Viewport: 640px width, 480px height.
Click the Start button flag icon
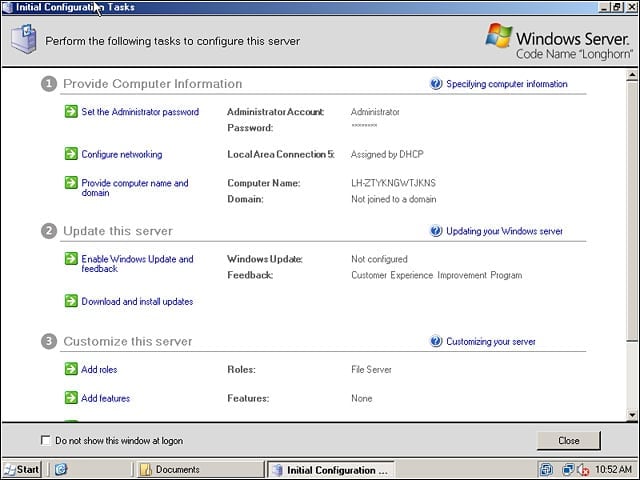point(10,470)
